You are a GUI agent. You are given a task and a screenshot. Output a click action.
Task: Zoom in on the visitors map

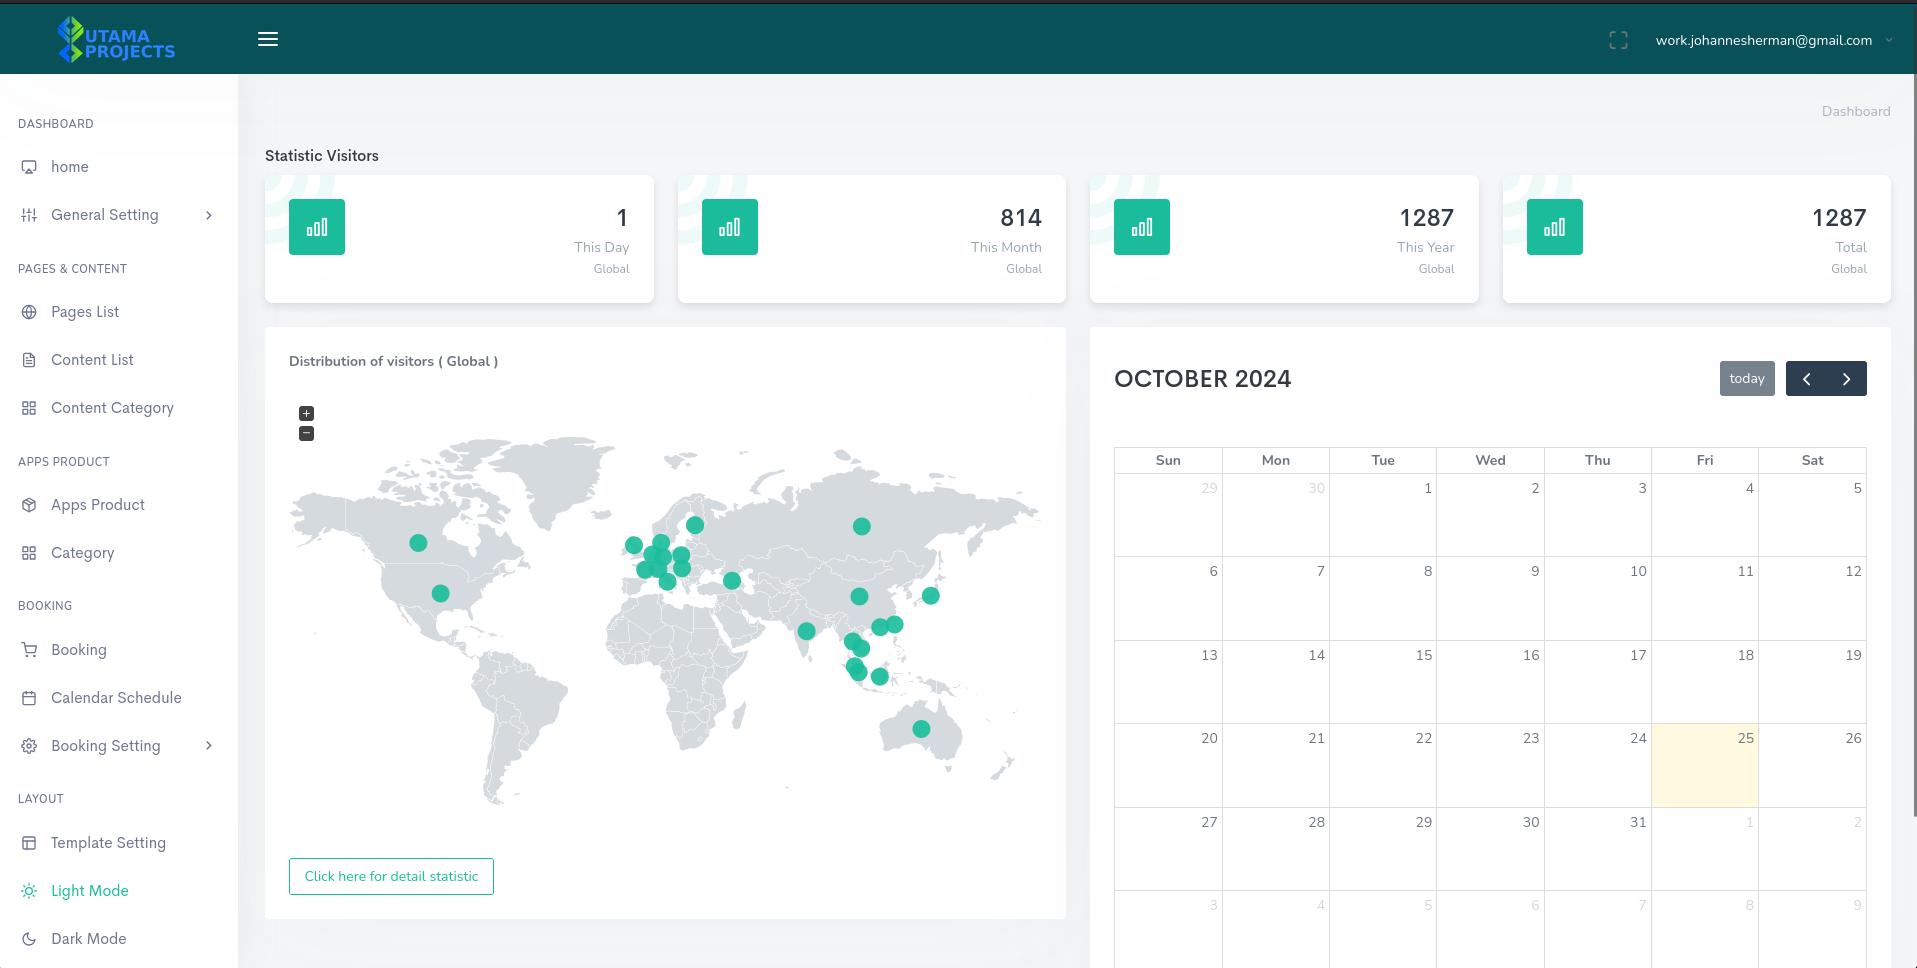(306, 413)
